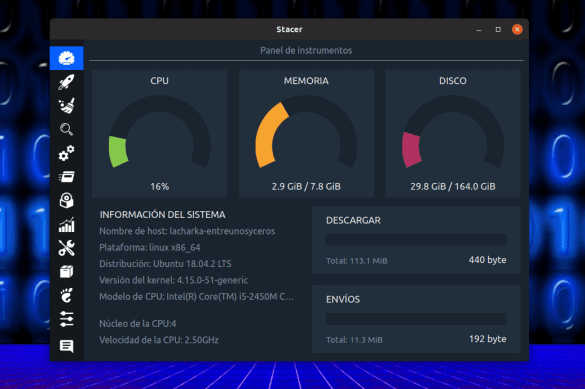Open the Feedback speech bubble icon
The image size is (585, 389).
[x=66, y=346]
